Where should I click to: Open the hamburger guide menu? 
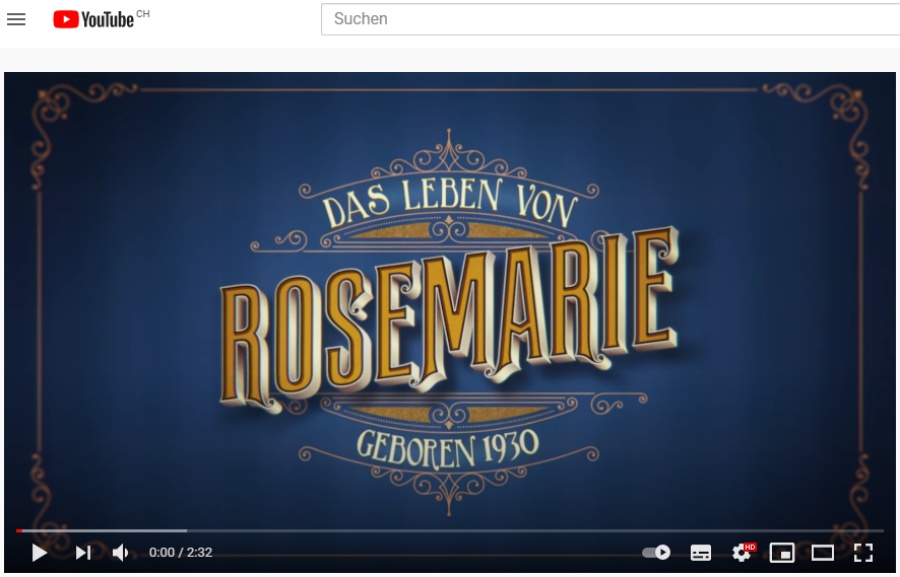pyautogui.click(x=16, y=20)
